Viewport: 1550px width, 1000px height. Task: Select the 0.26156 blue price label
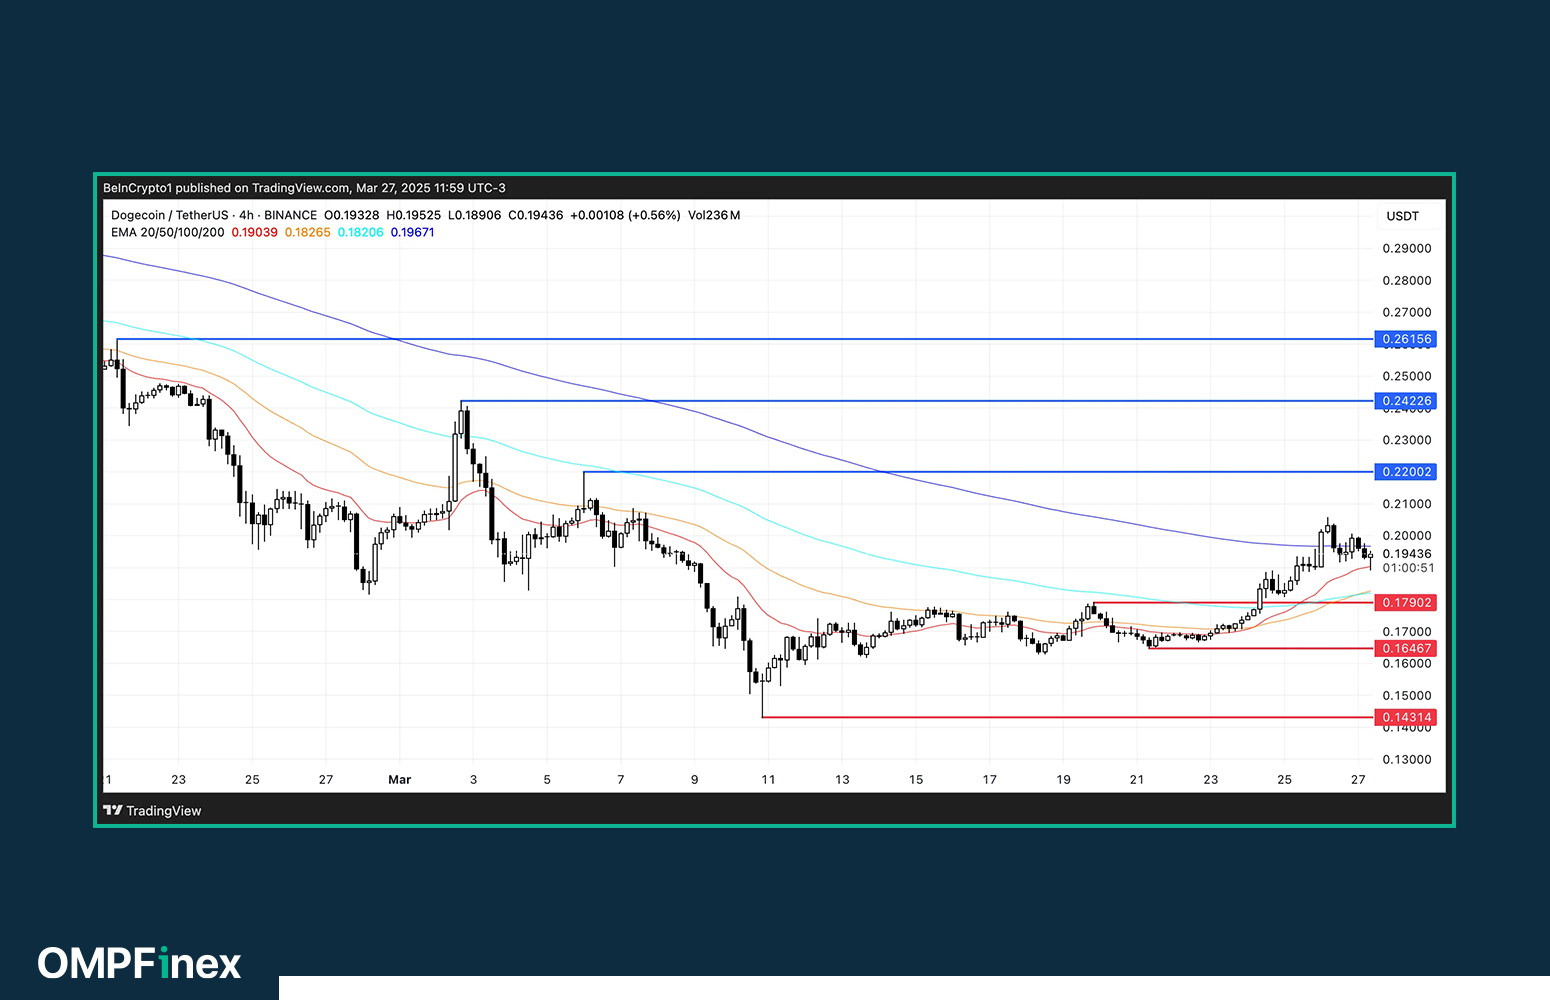pos(1405,339)
